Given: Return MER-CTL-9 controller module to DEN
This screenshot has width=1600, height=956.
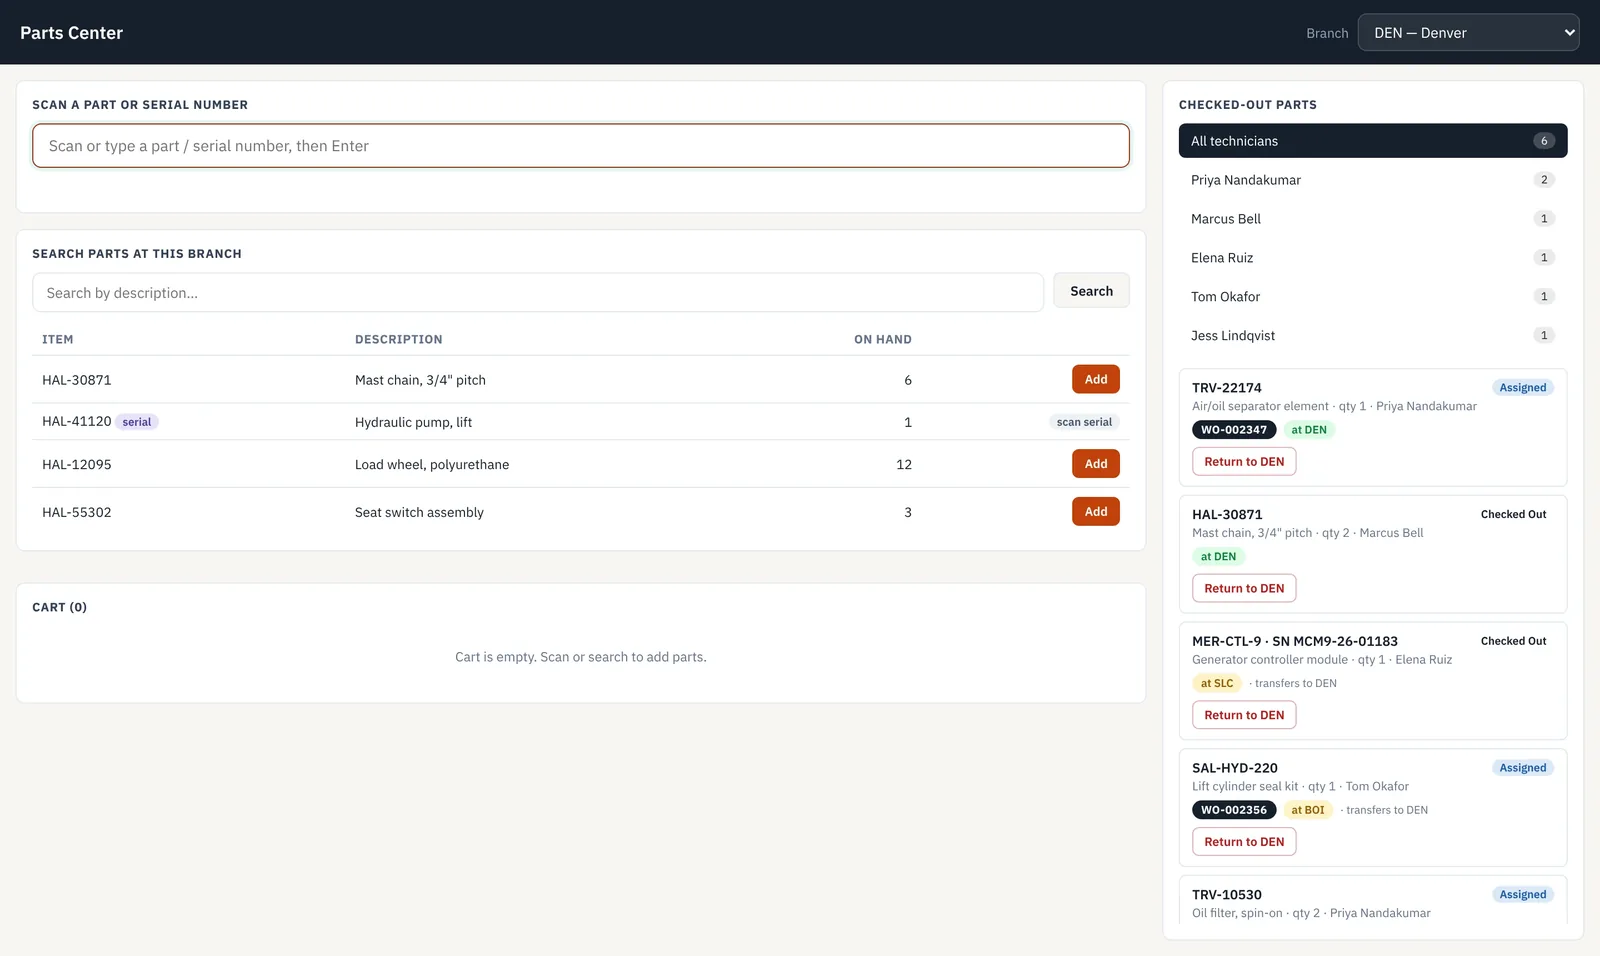Looking at the screenshot, I should pyautogui.click(x=1244, y=715).
